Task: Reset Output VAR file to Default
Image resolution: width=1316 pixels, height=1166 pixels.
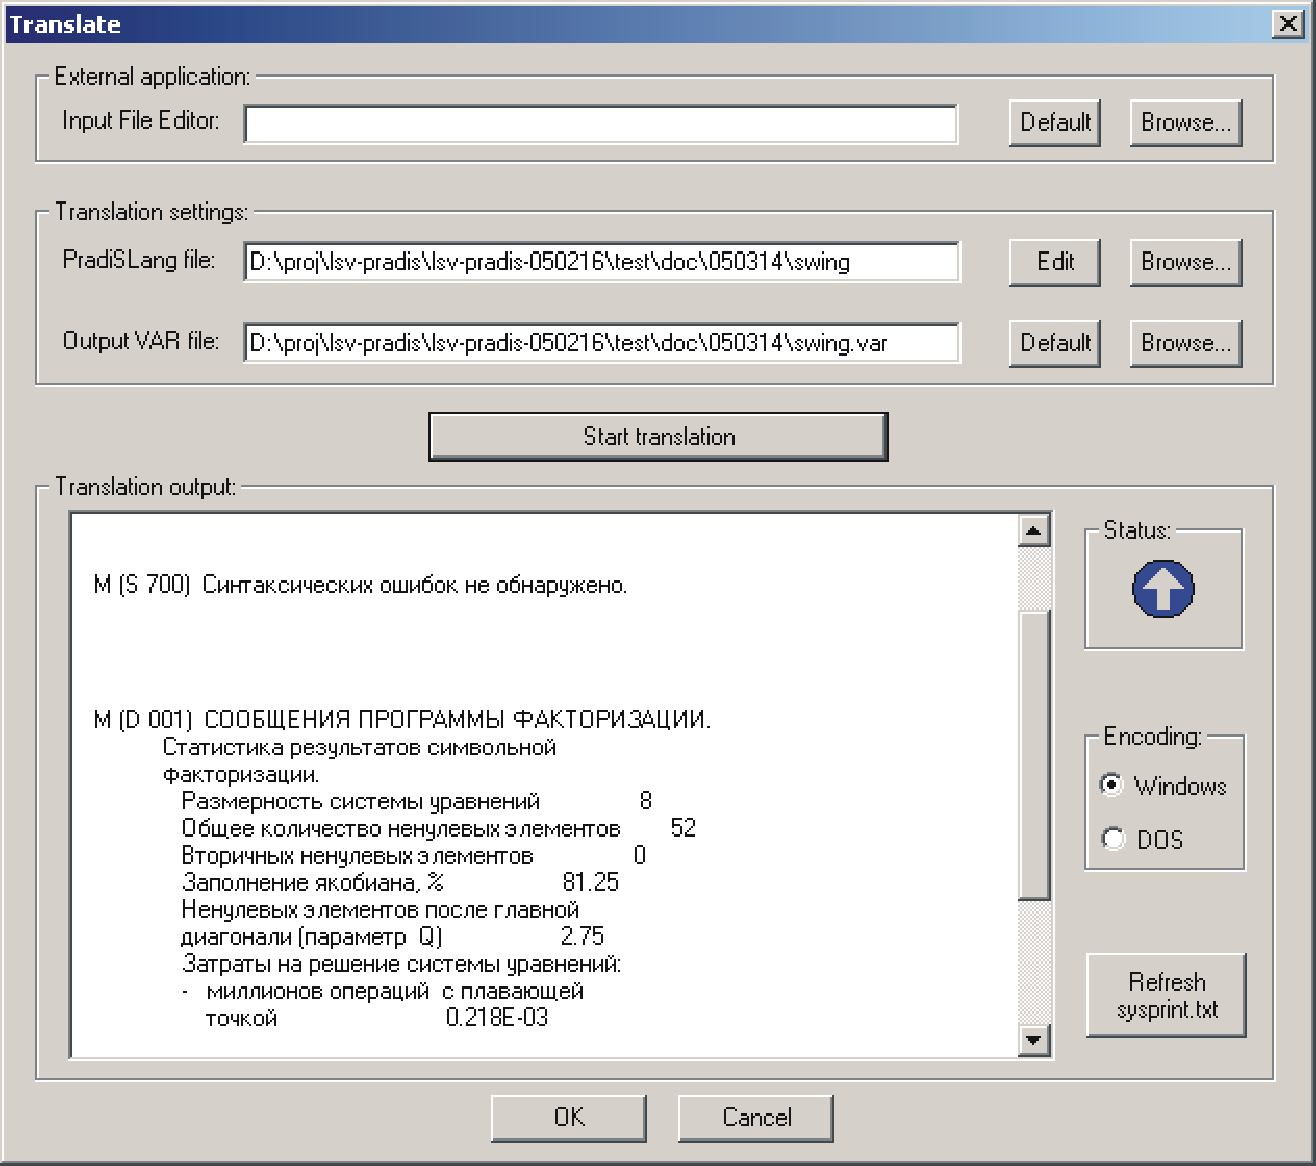Action: [x=1054, y=343]
